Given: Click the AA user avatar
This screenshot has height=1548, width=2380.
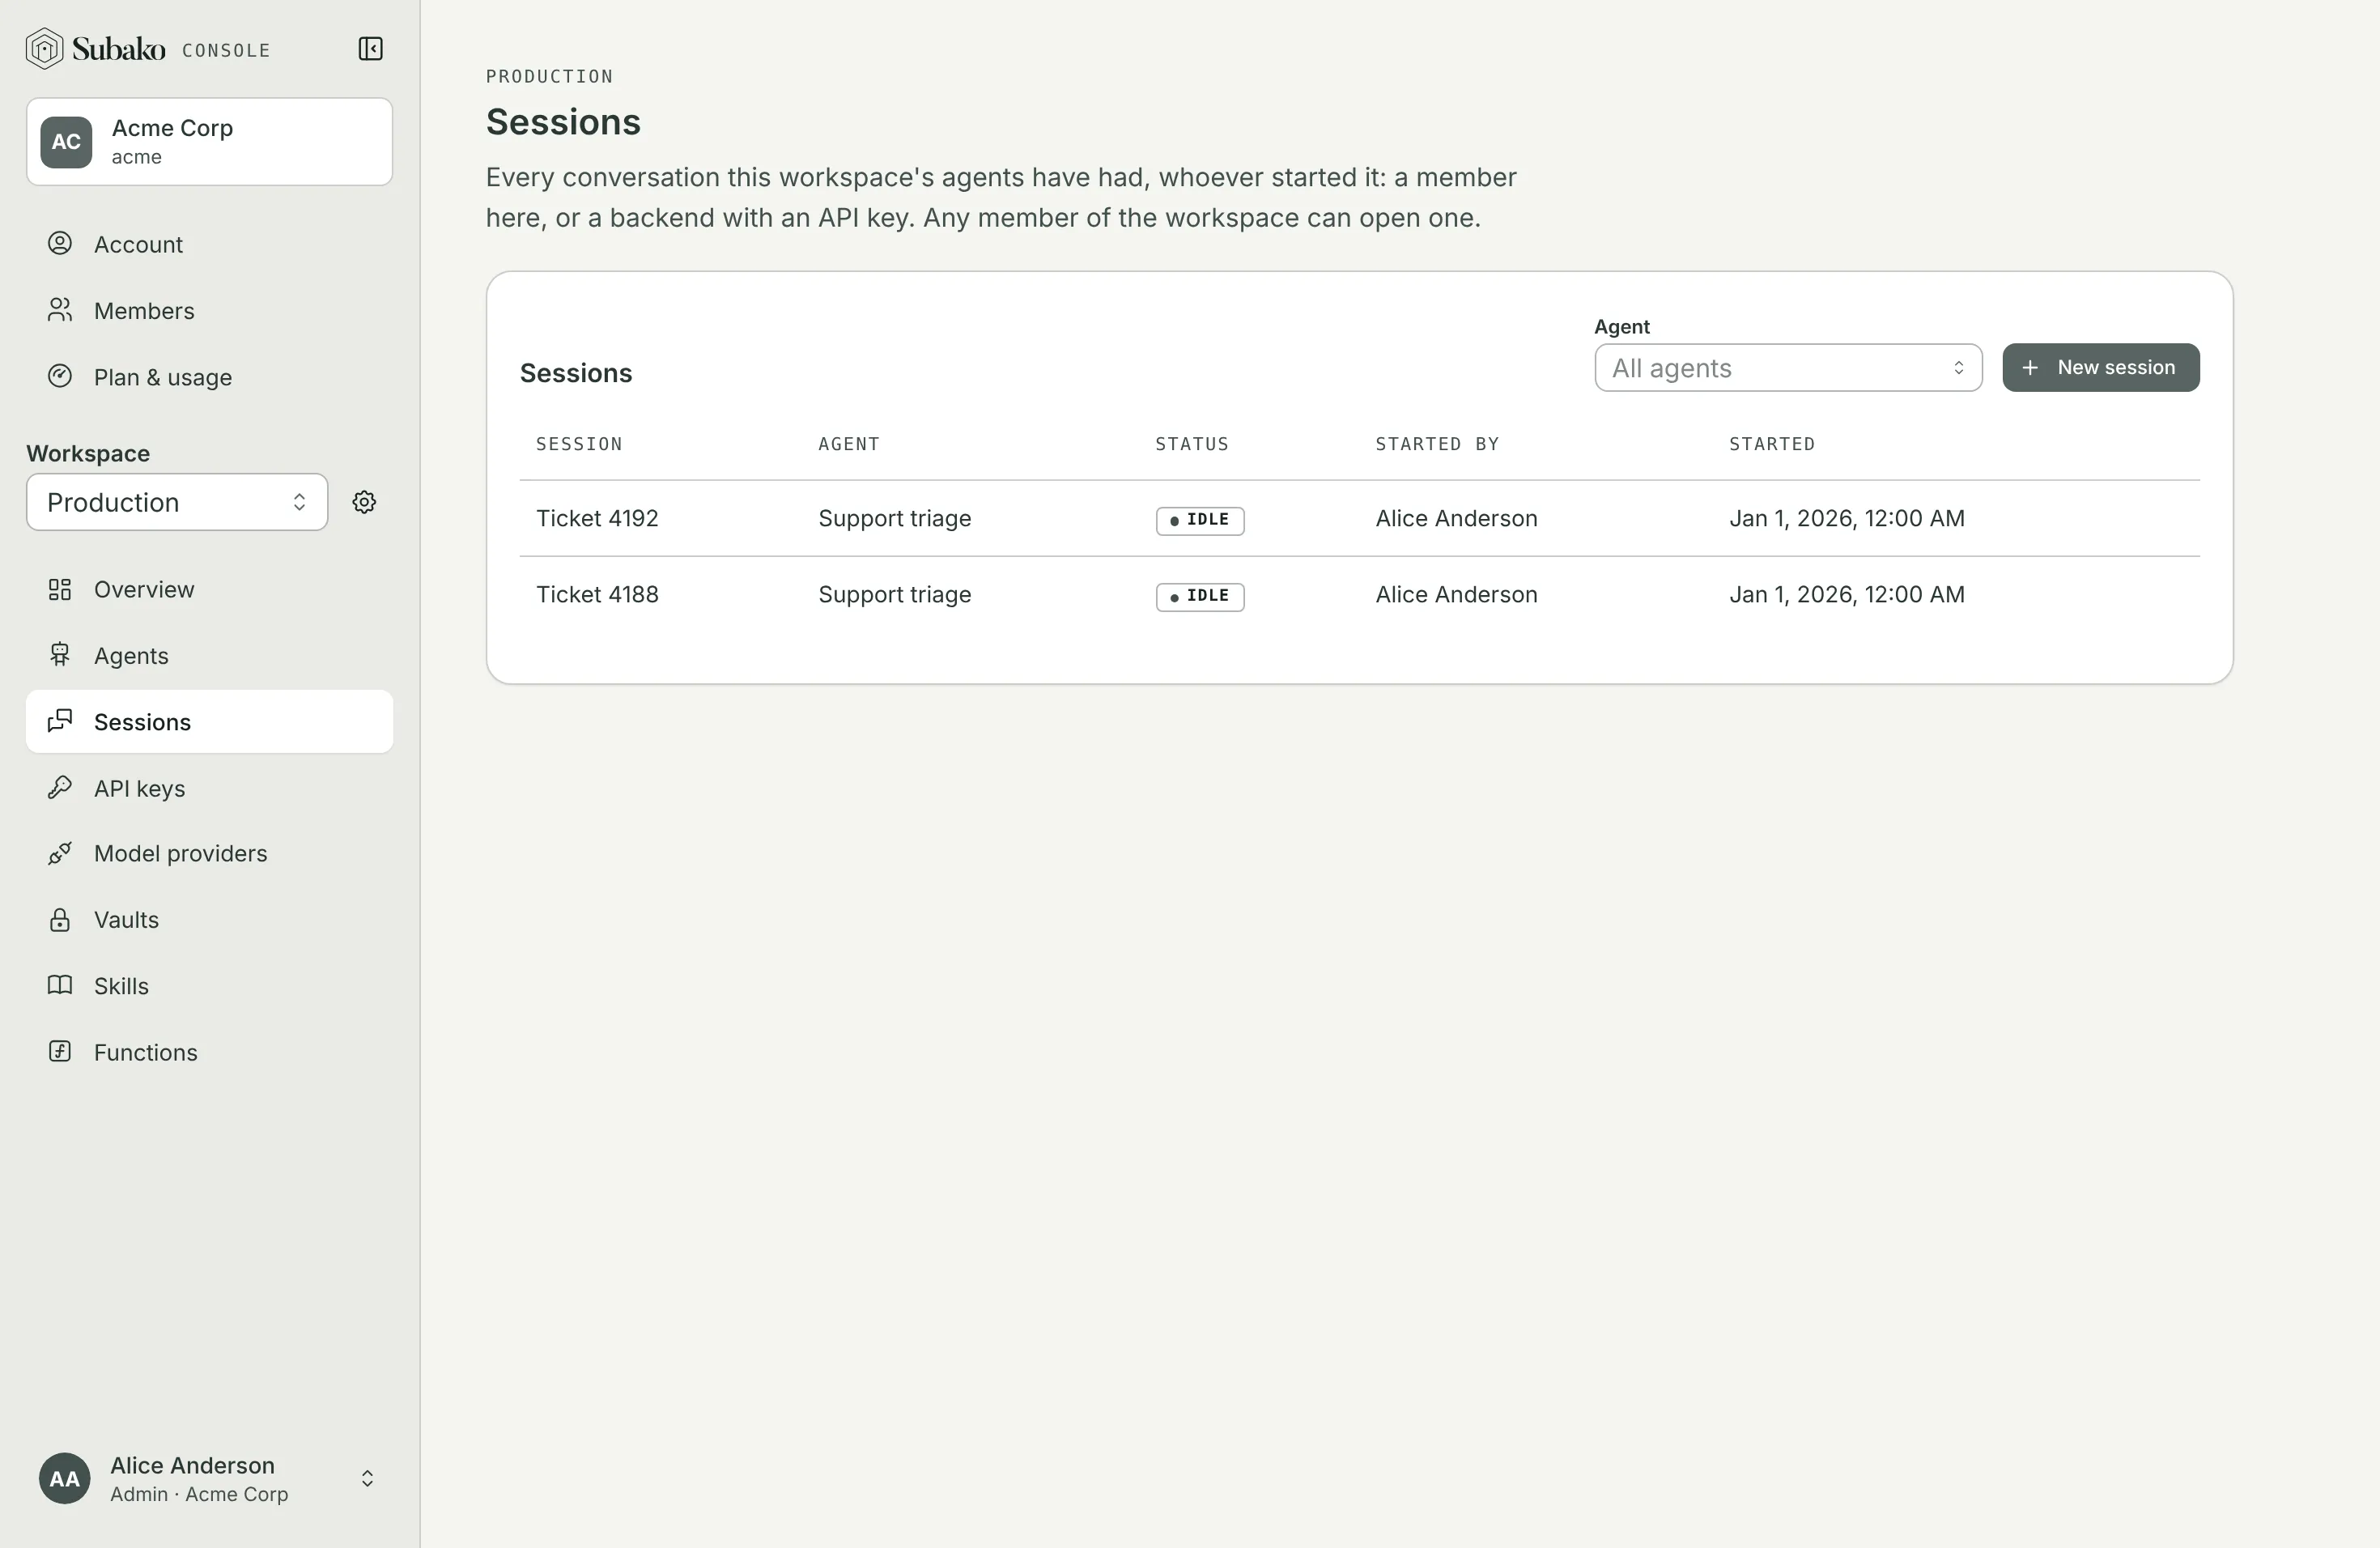Looking at the screenshot, I should click(x=65, y=1478).
